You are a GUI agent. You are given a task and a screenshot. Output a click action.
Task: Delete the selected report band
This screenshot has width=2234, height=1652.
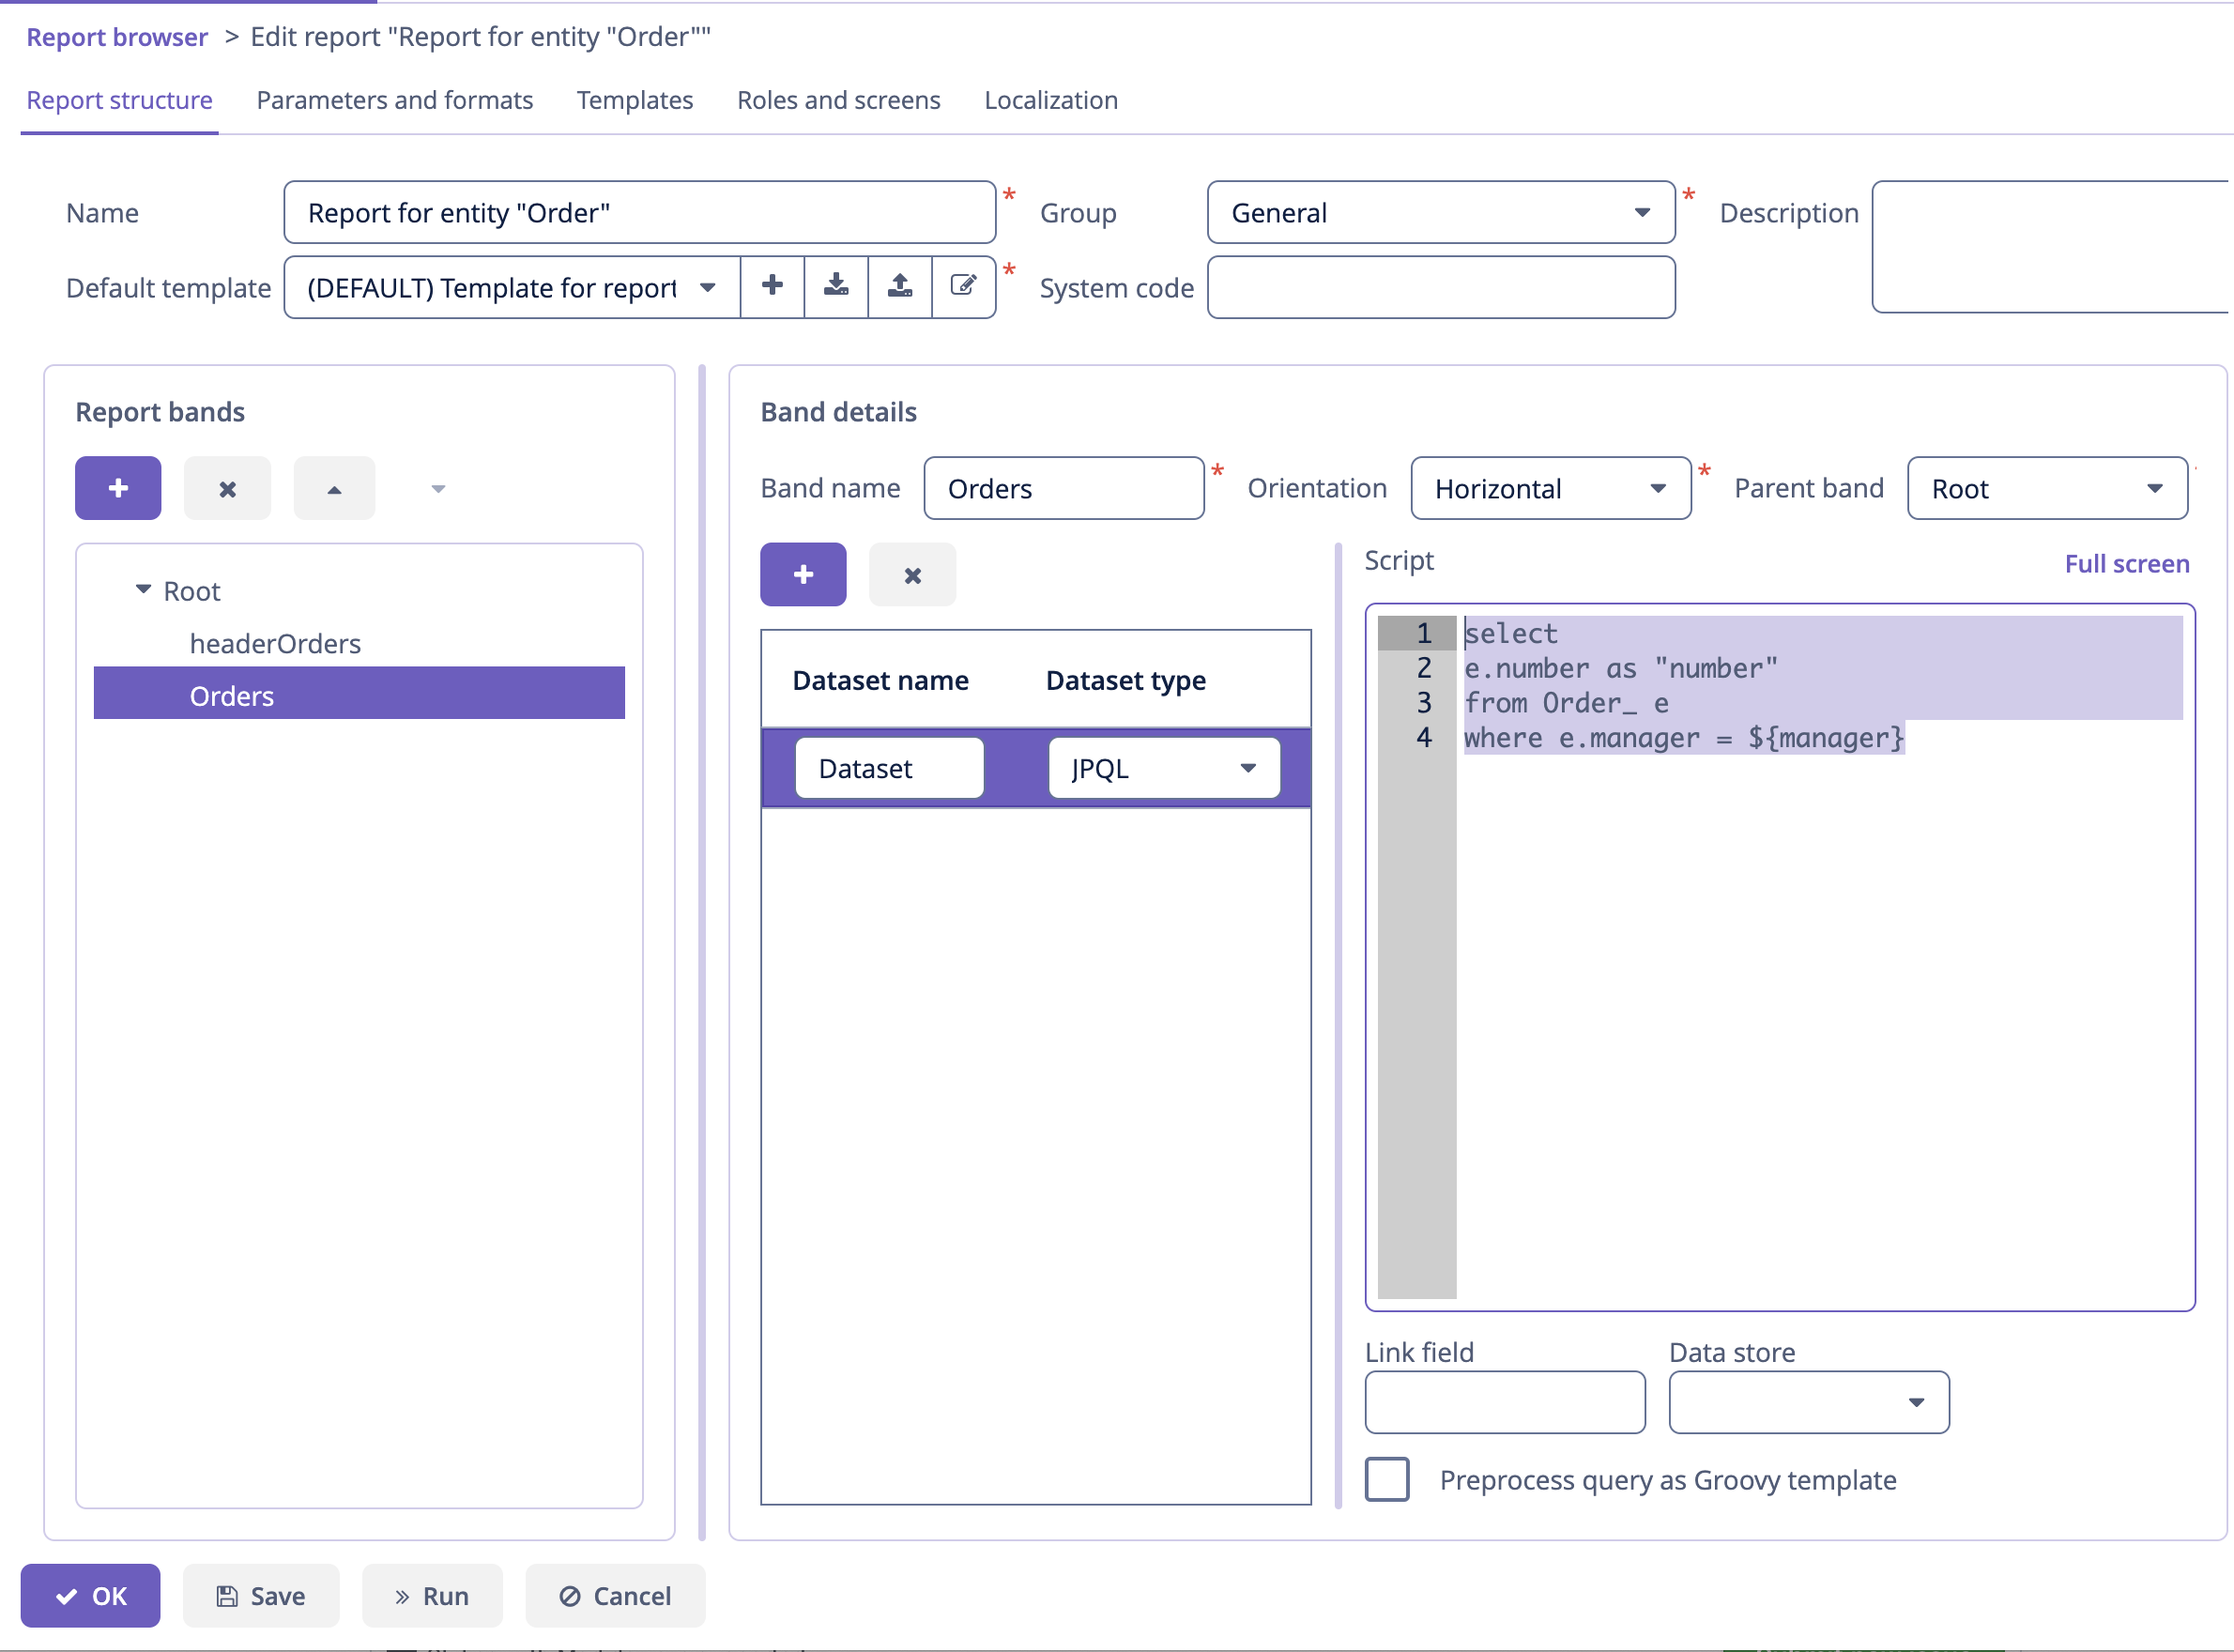tap(227, 488)
